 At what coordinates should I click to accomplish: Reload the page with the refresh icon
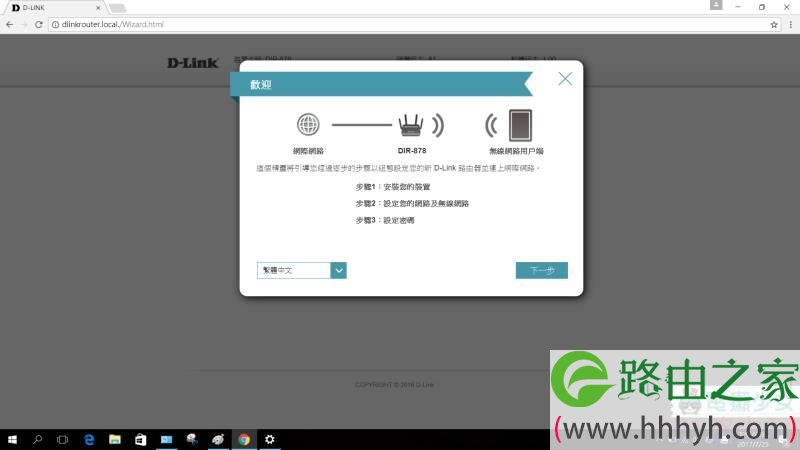pos(38,24)
